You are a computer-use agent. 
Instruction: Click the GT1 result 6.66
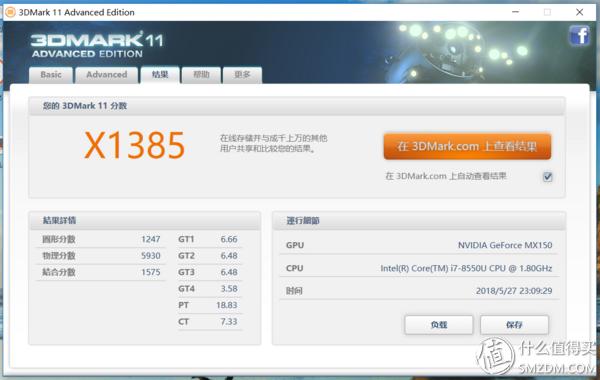point(229,239)
